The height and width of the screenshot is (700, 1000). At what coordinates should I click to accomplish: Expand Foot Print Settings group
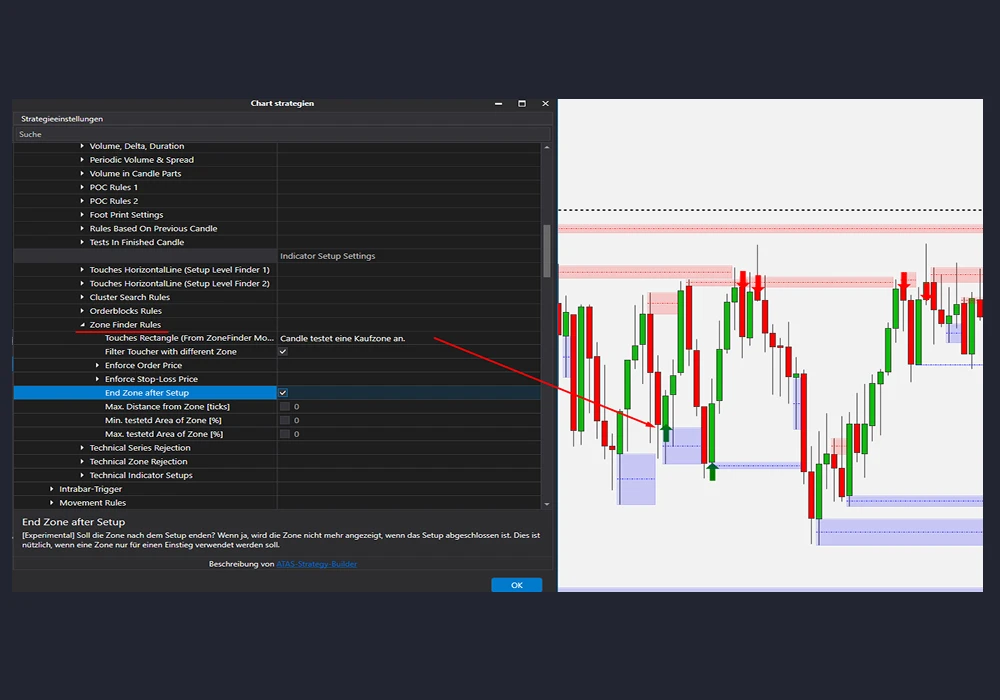click(82, 215)
